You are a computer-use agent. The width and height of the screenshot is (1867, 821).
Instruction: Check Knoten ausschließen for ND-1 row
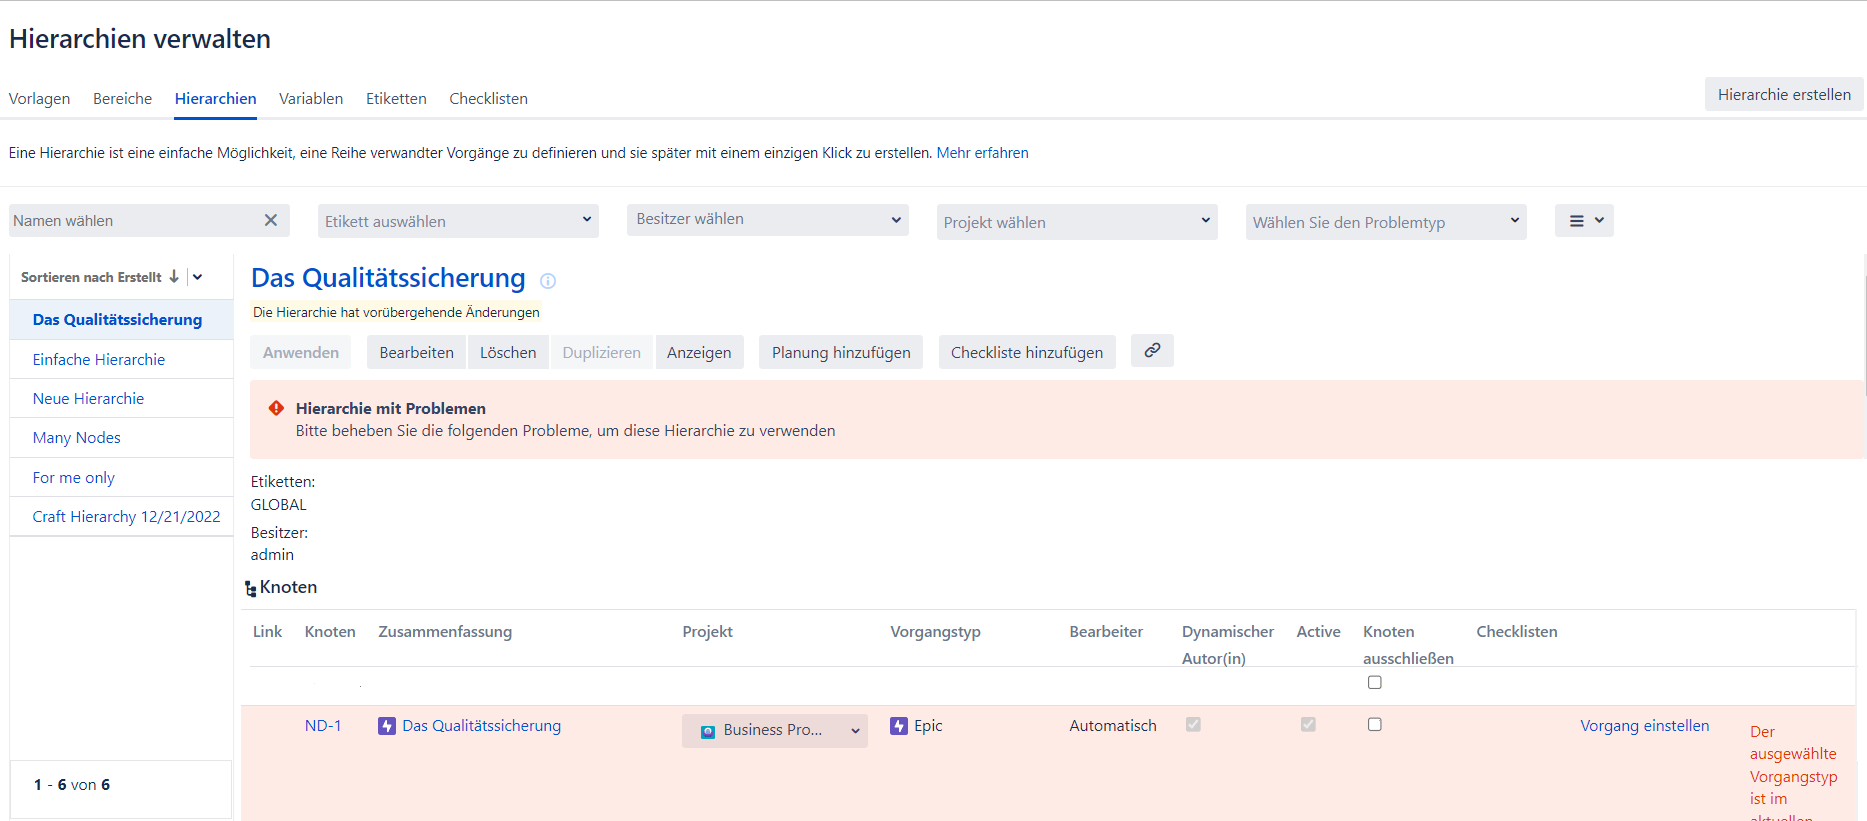(1374, 724)
